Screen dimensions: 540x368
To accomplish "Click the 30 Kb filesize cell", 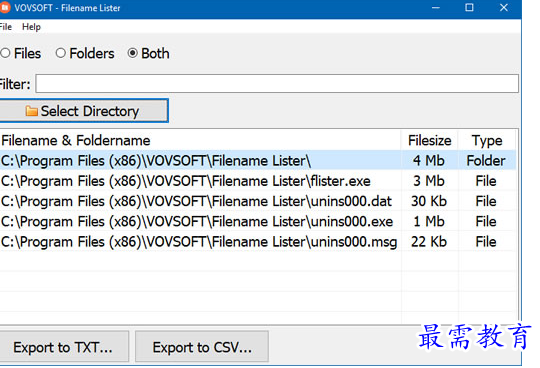I will [429, 201].
